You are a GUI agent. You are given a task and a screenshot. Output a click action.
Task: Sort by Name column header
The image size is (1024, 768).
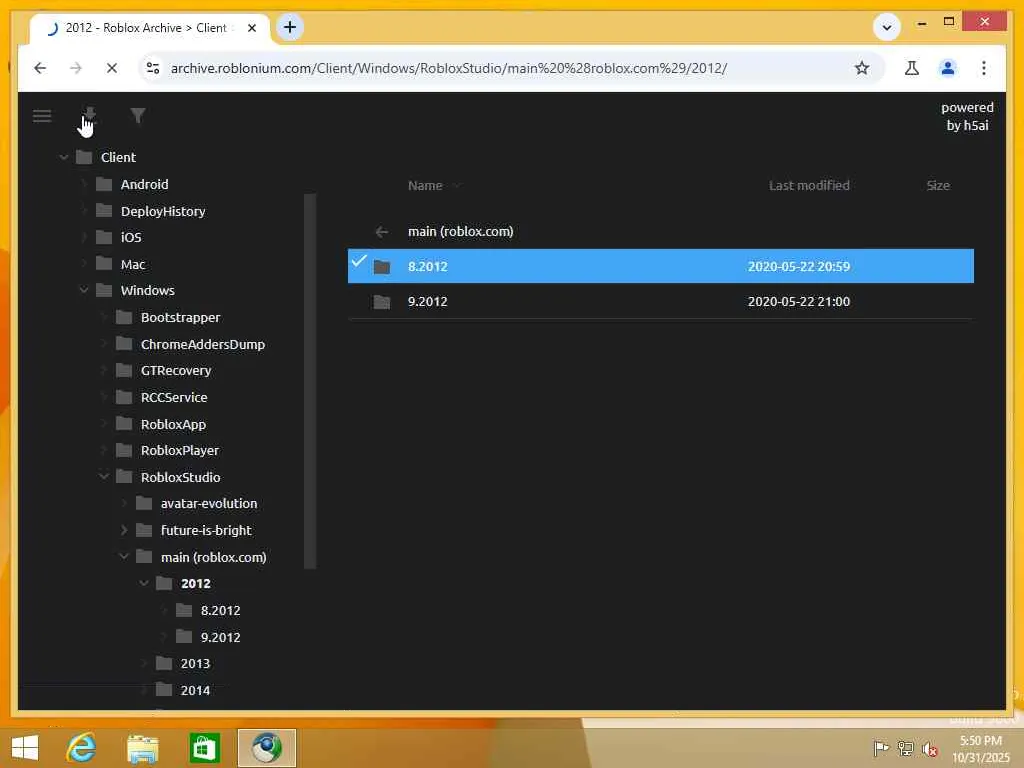425,185
